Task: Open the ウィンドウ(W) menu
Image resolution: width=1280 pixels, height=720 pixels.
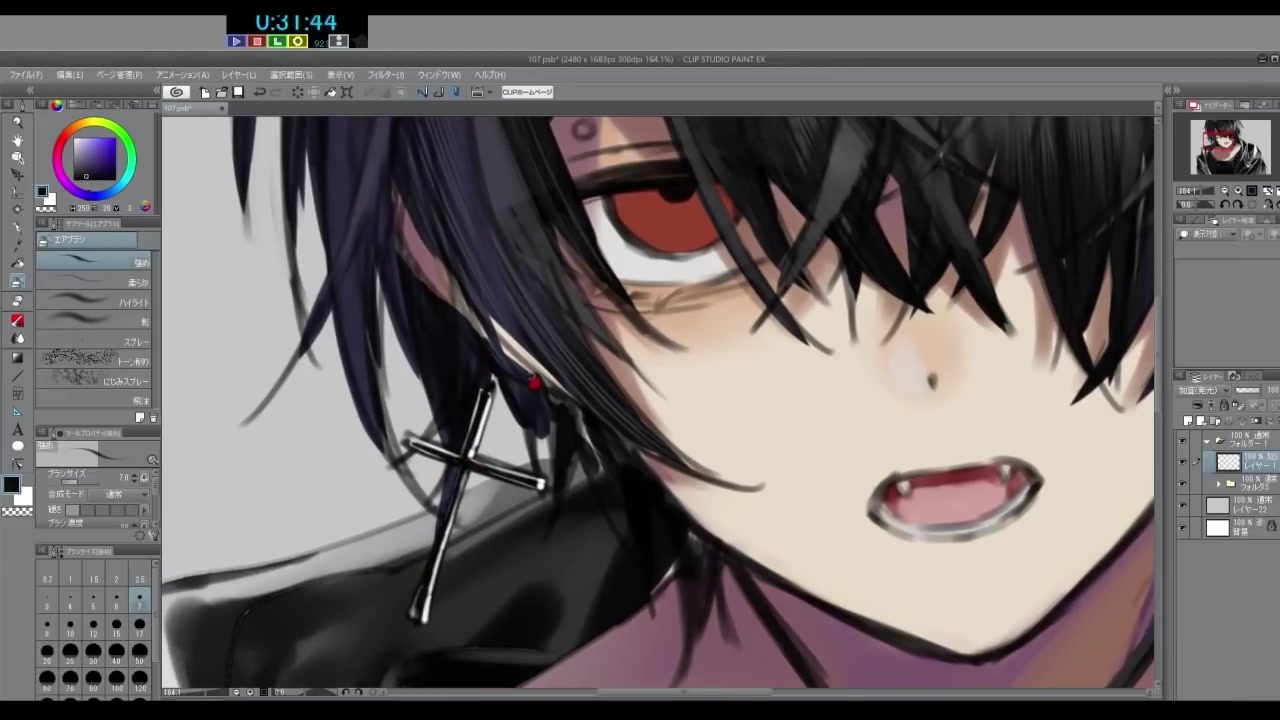Action: point(439,75)
